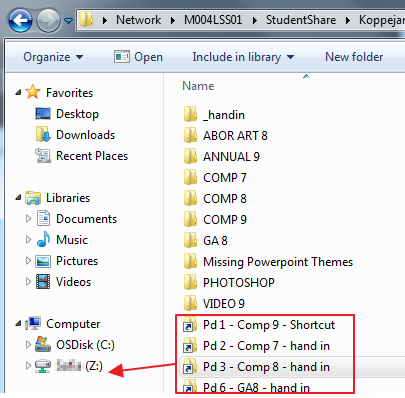Select Pd 2 - Comp 7 - hand in
The width and height of the screenshot is (405, 398).
point(267,346)
